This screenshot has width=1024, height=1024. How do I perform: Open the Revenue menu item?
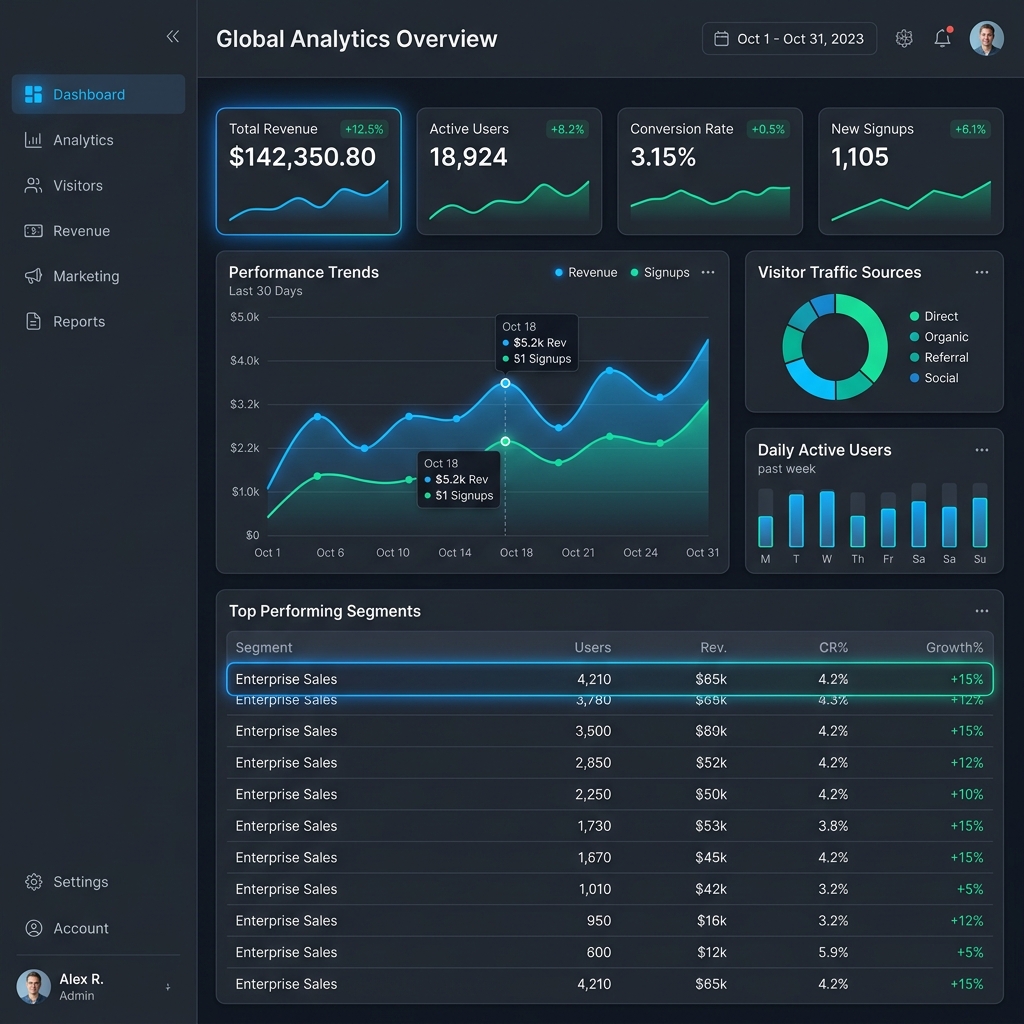click(x=99, y=231)
